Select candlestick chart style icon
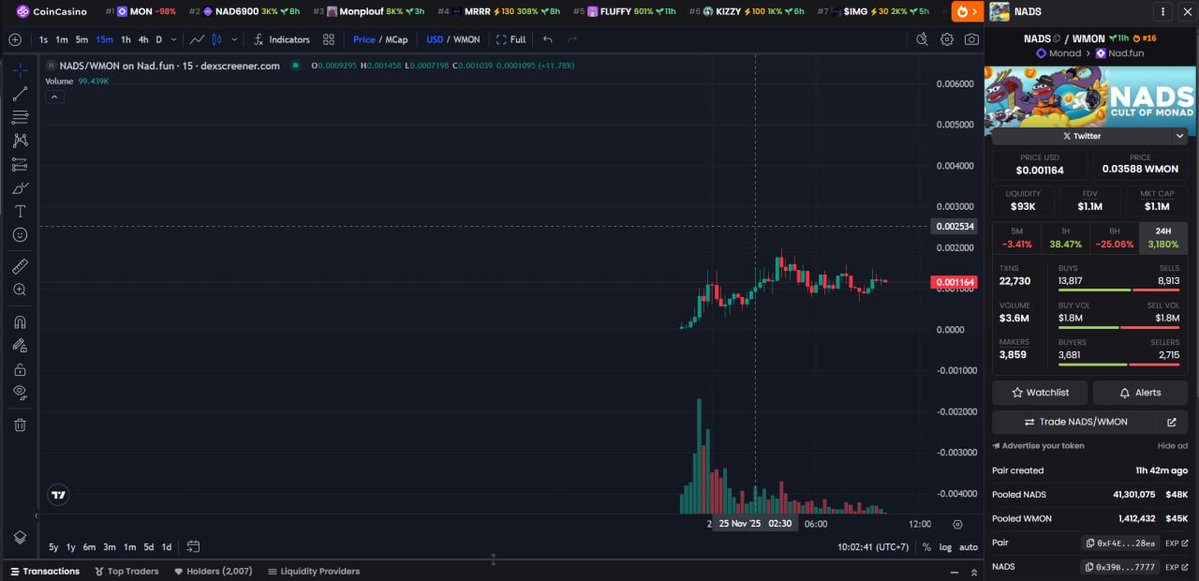Screen dimensions: 1199x581 tap(216, 40)
